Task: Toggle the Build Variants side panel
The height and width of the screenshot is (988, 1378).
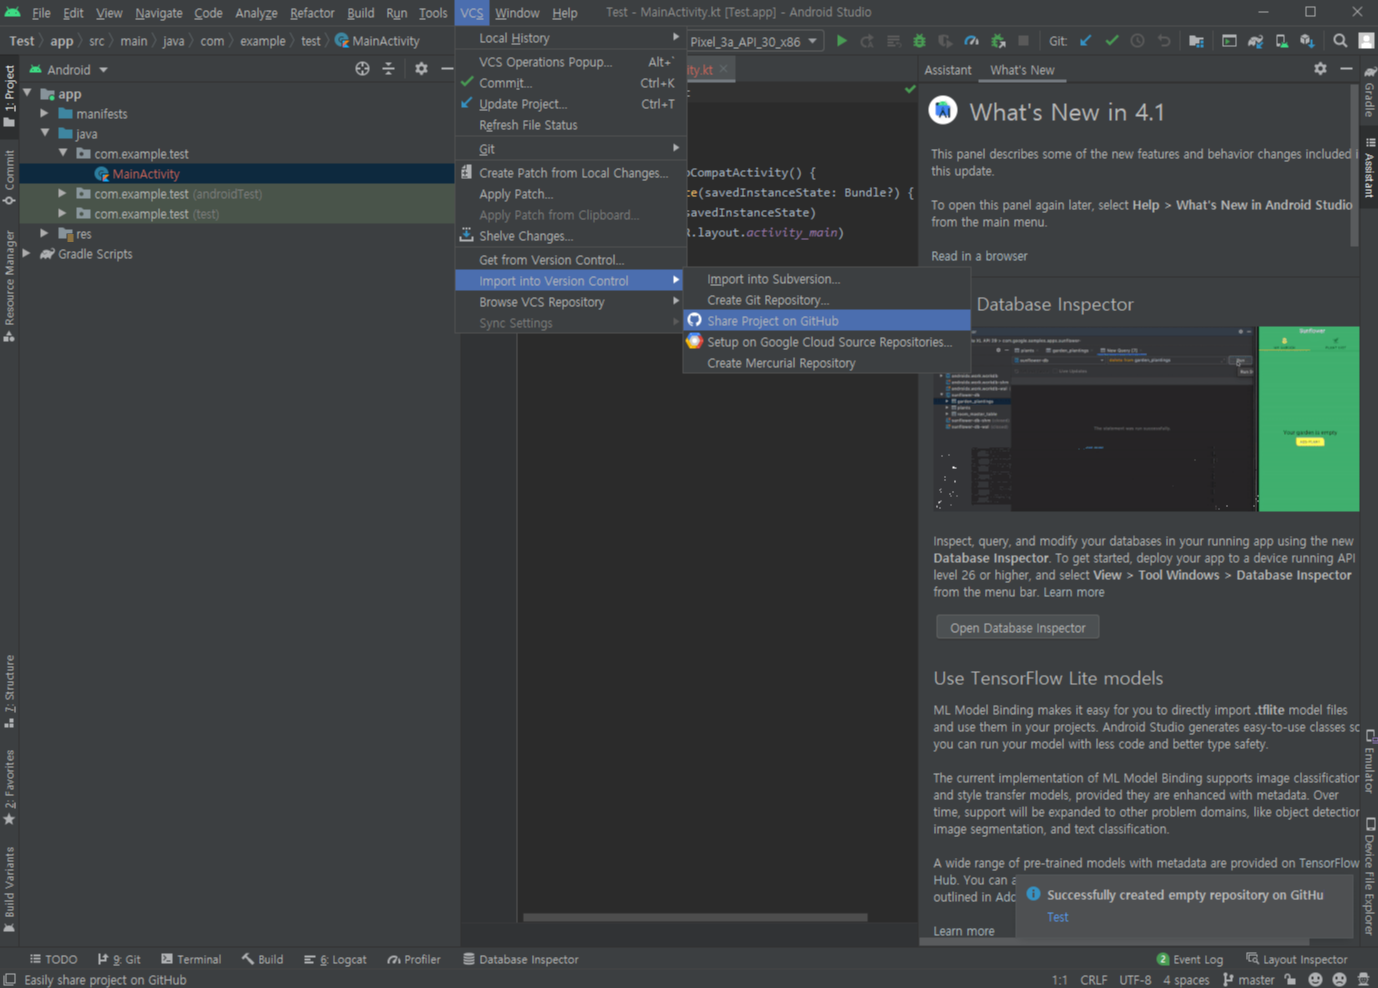Action: tap(9, 890)
